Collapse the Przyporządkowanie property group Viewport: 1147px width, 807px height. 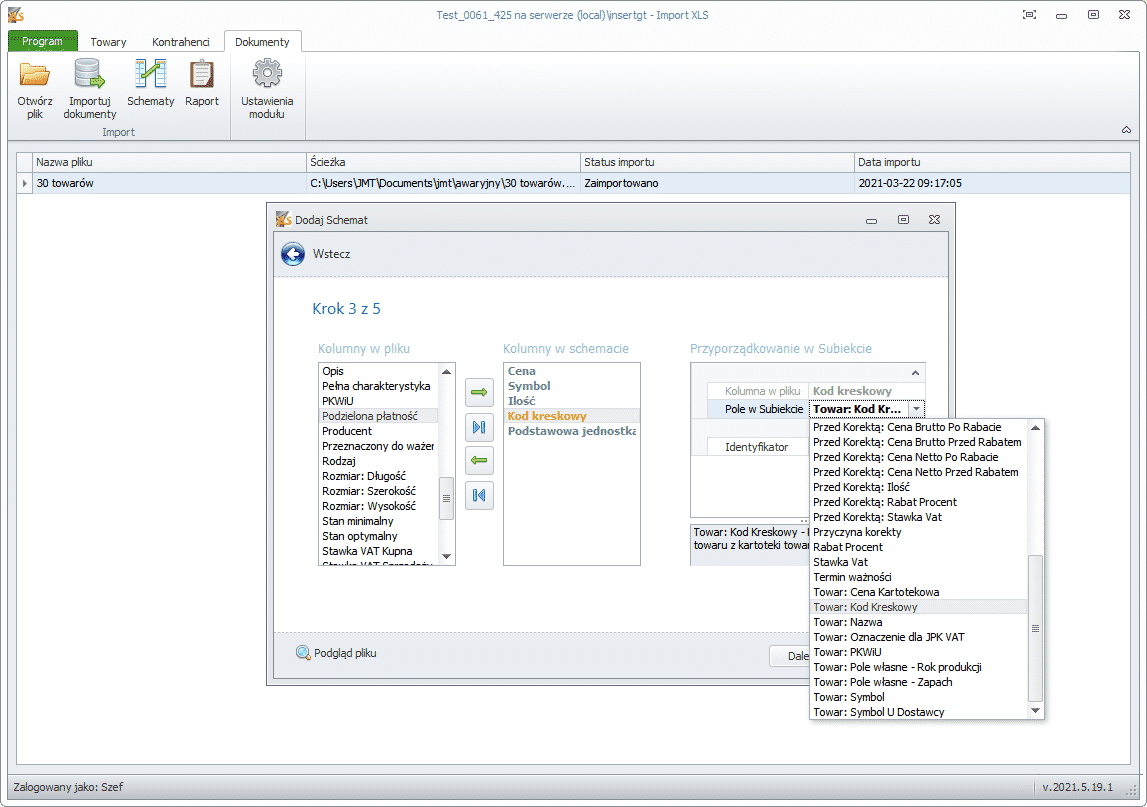[915, 373]
